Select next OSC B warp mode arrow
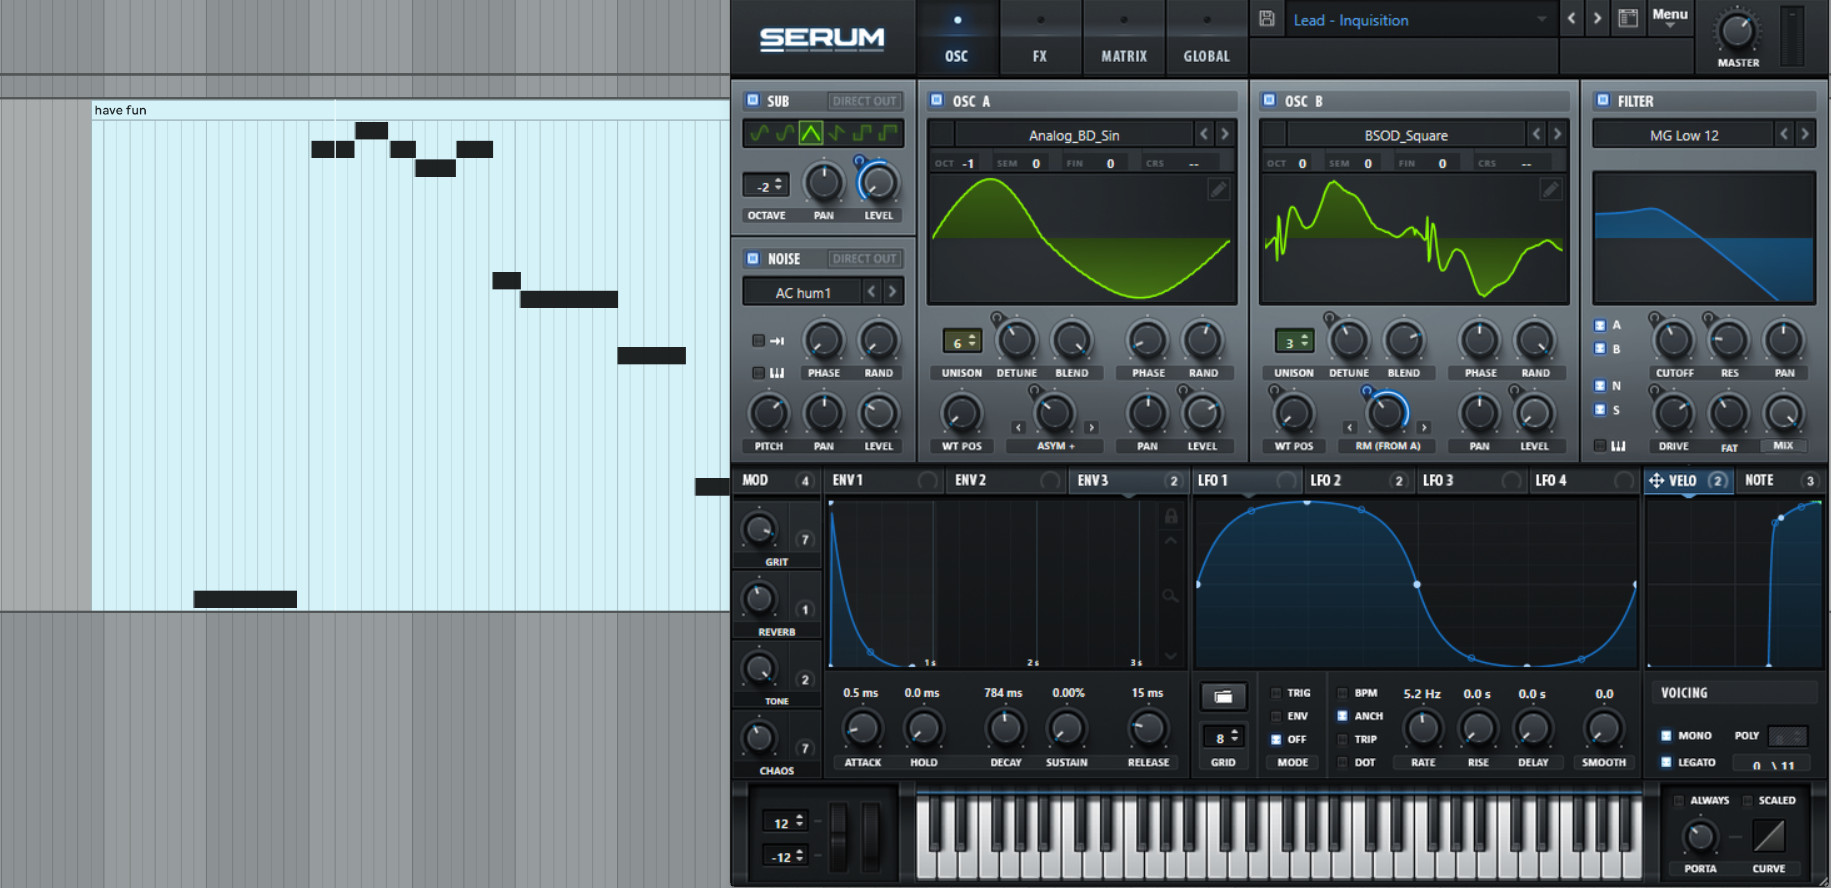 1423,428
